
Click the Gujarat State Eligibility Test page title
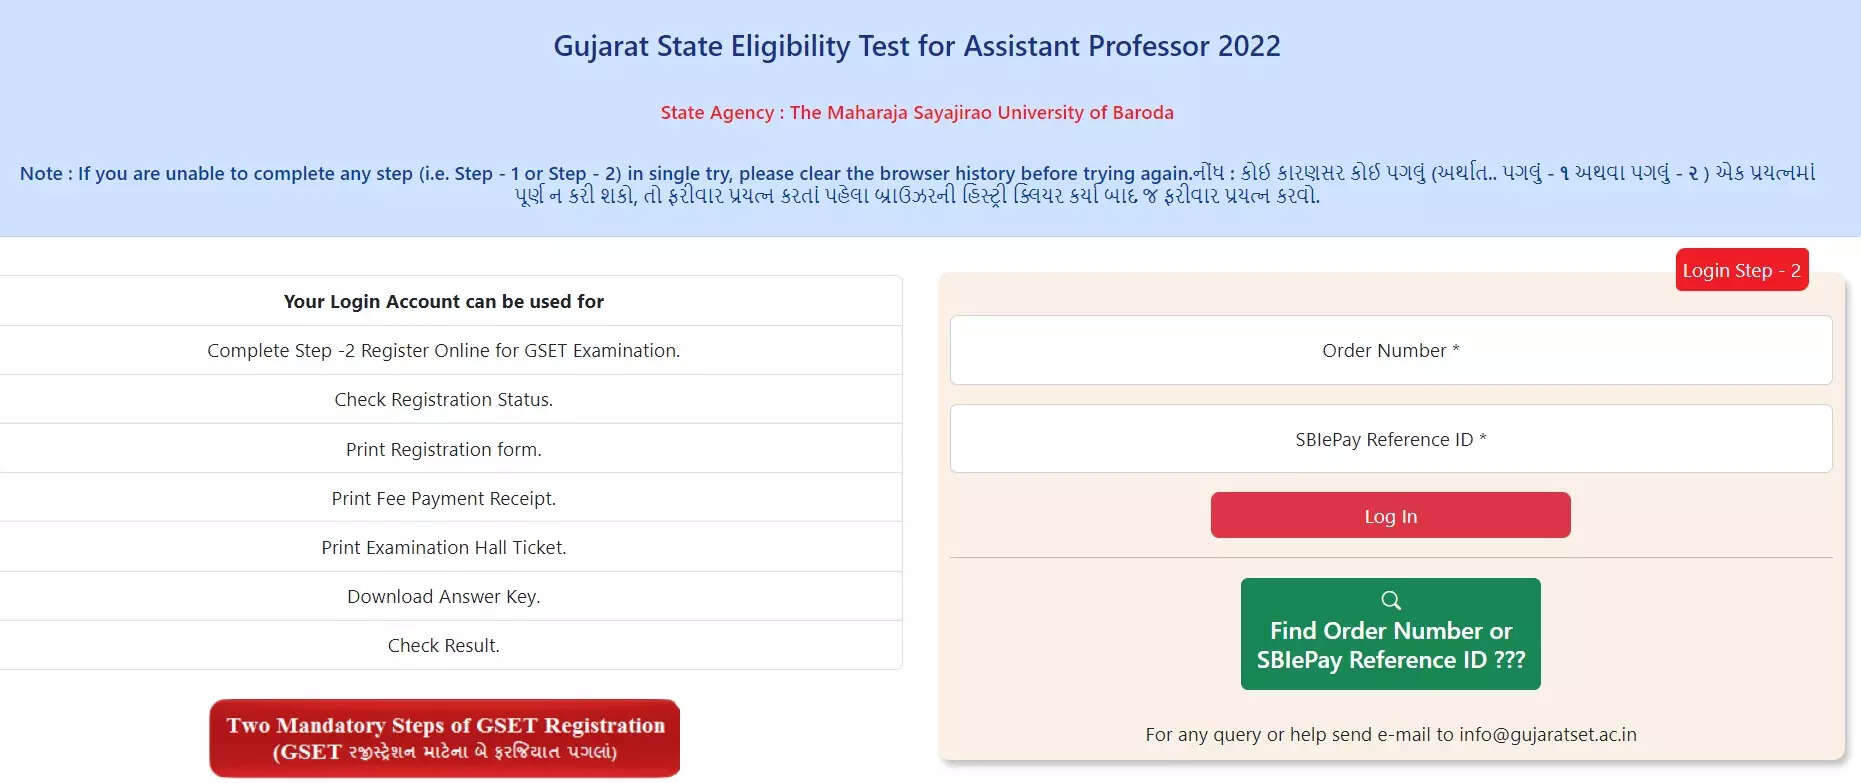[x=917, y=46]
